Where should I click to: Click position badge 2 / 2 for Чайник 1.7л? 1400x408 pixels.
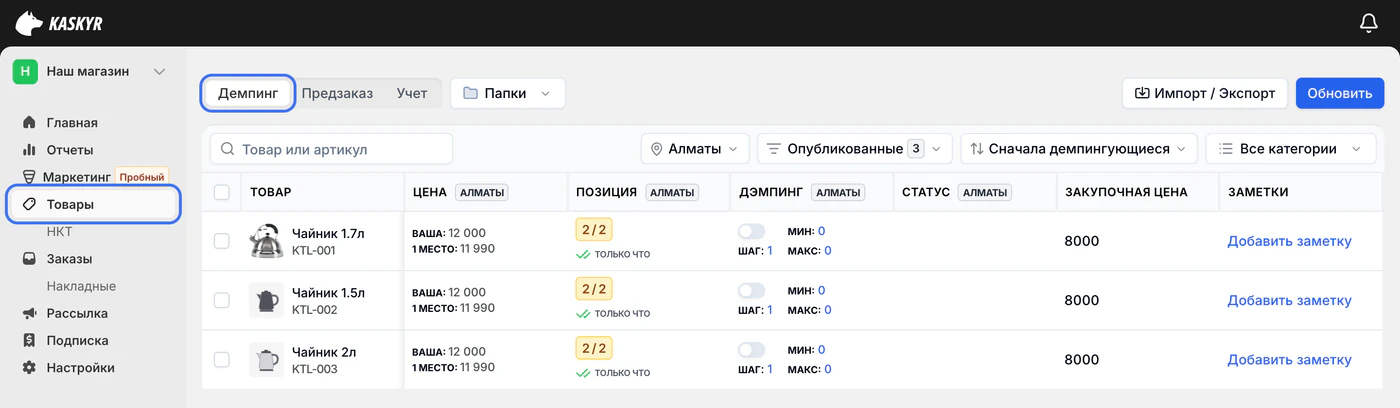click(594, 229)
